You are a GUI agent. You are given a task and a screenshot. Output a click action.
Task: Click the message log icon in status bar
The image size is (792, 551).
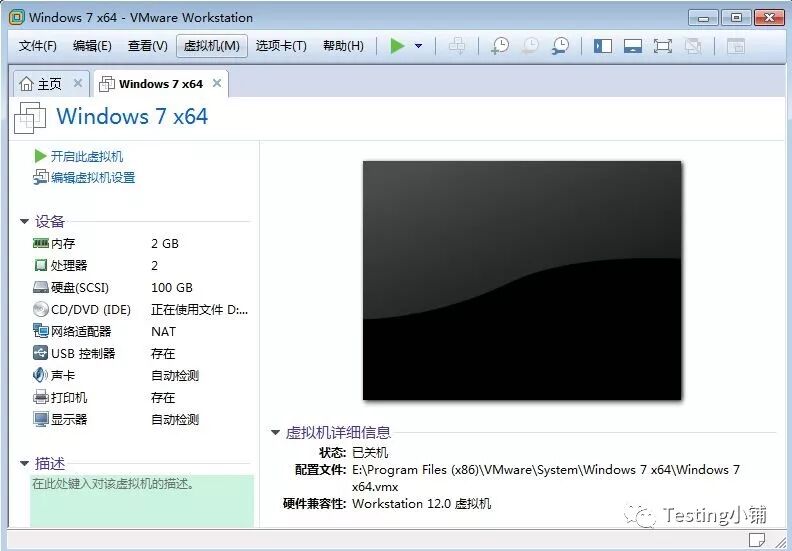pos(756,540)
